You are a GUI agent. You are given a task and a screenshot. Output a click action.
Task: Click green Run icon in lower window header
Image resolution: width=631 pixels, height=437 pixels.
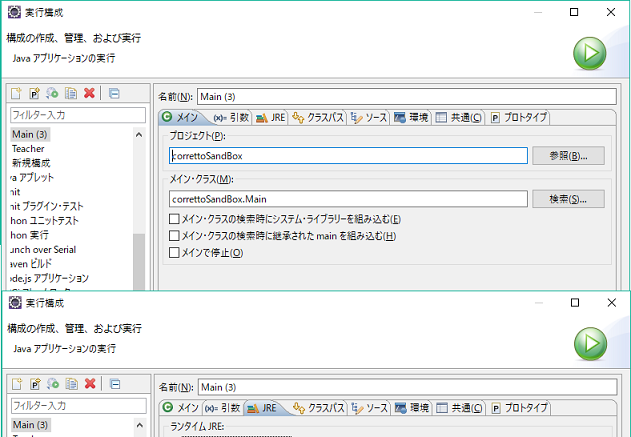coord(590,344)
